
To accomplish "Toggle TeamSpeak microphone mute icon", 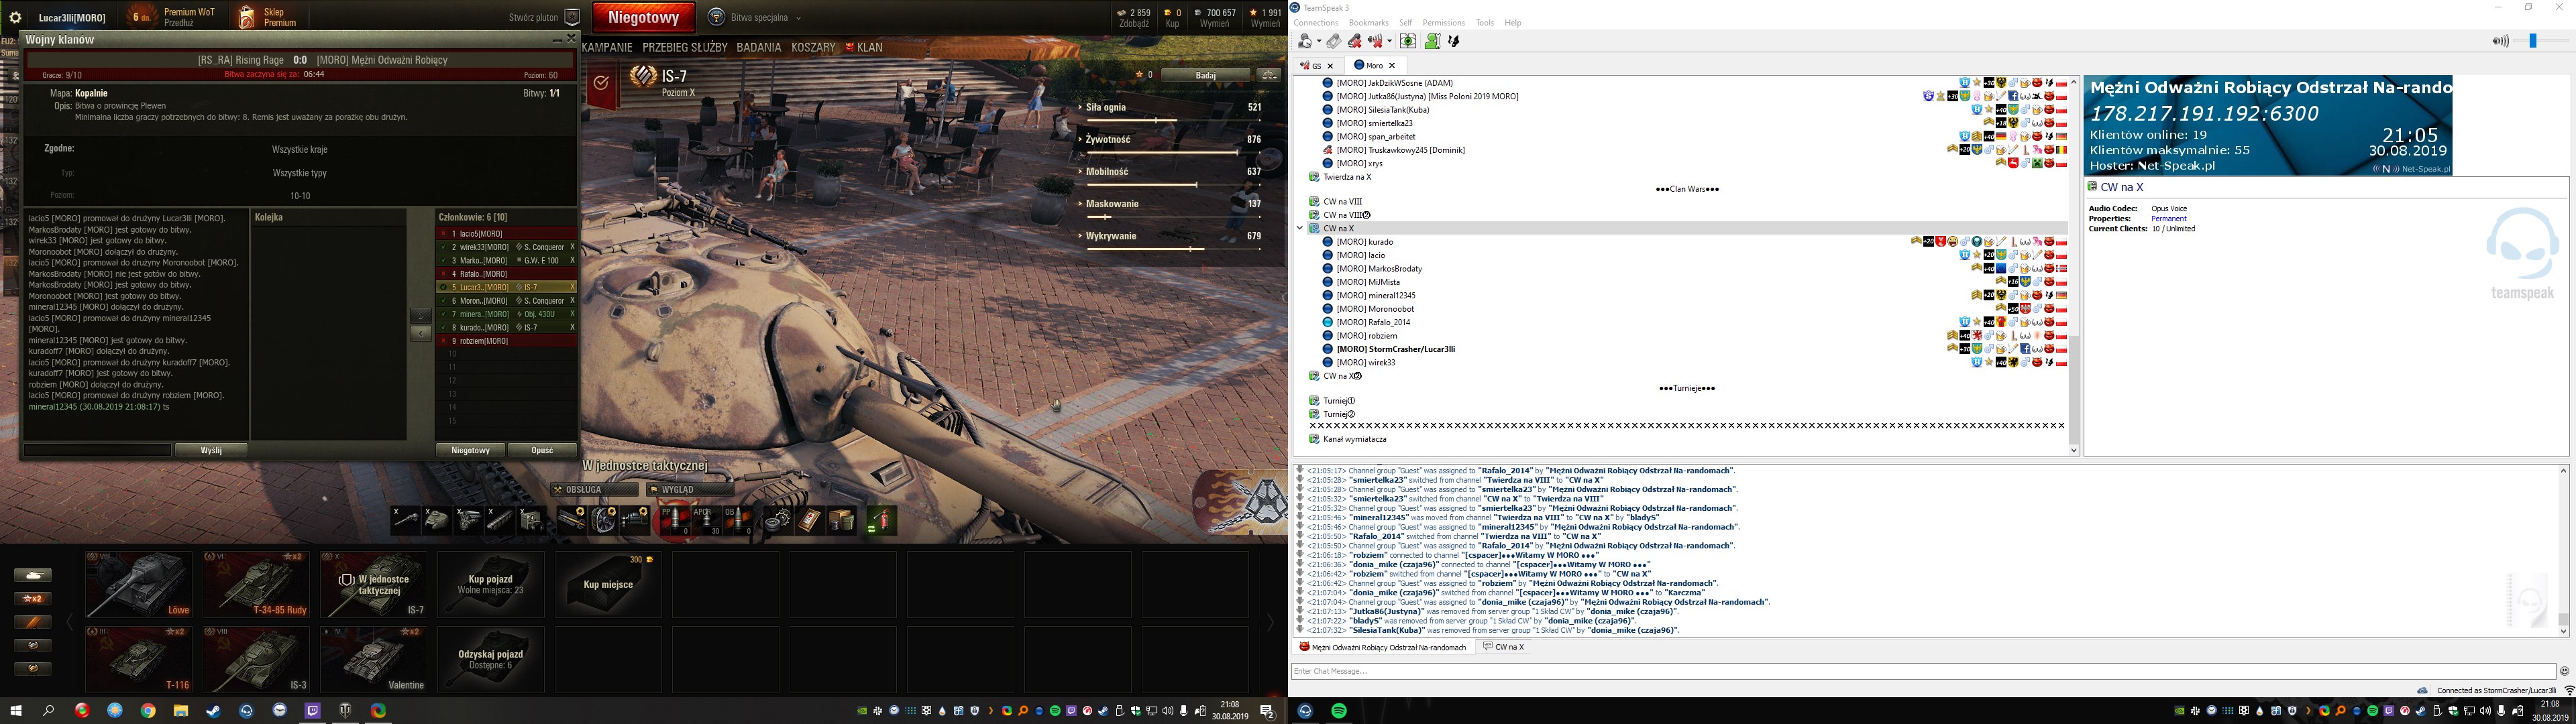I will point(1355,42).
